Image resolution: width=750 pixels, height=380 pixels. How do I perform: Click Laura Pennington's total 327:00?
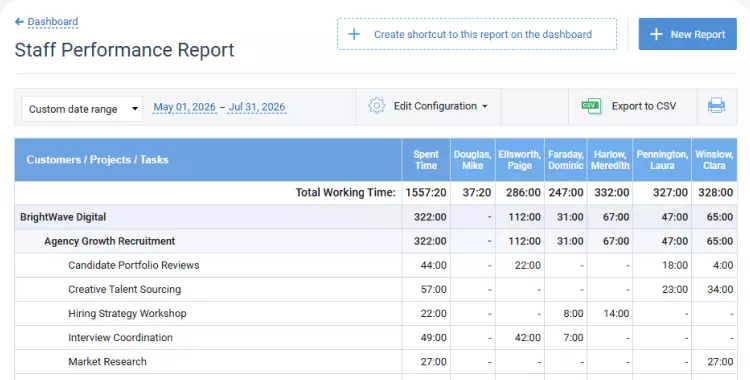[x=670, y=192]
